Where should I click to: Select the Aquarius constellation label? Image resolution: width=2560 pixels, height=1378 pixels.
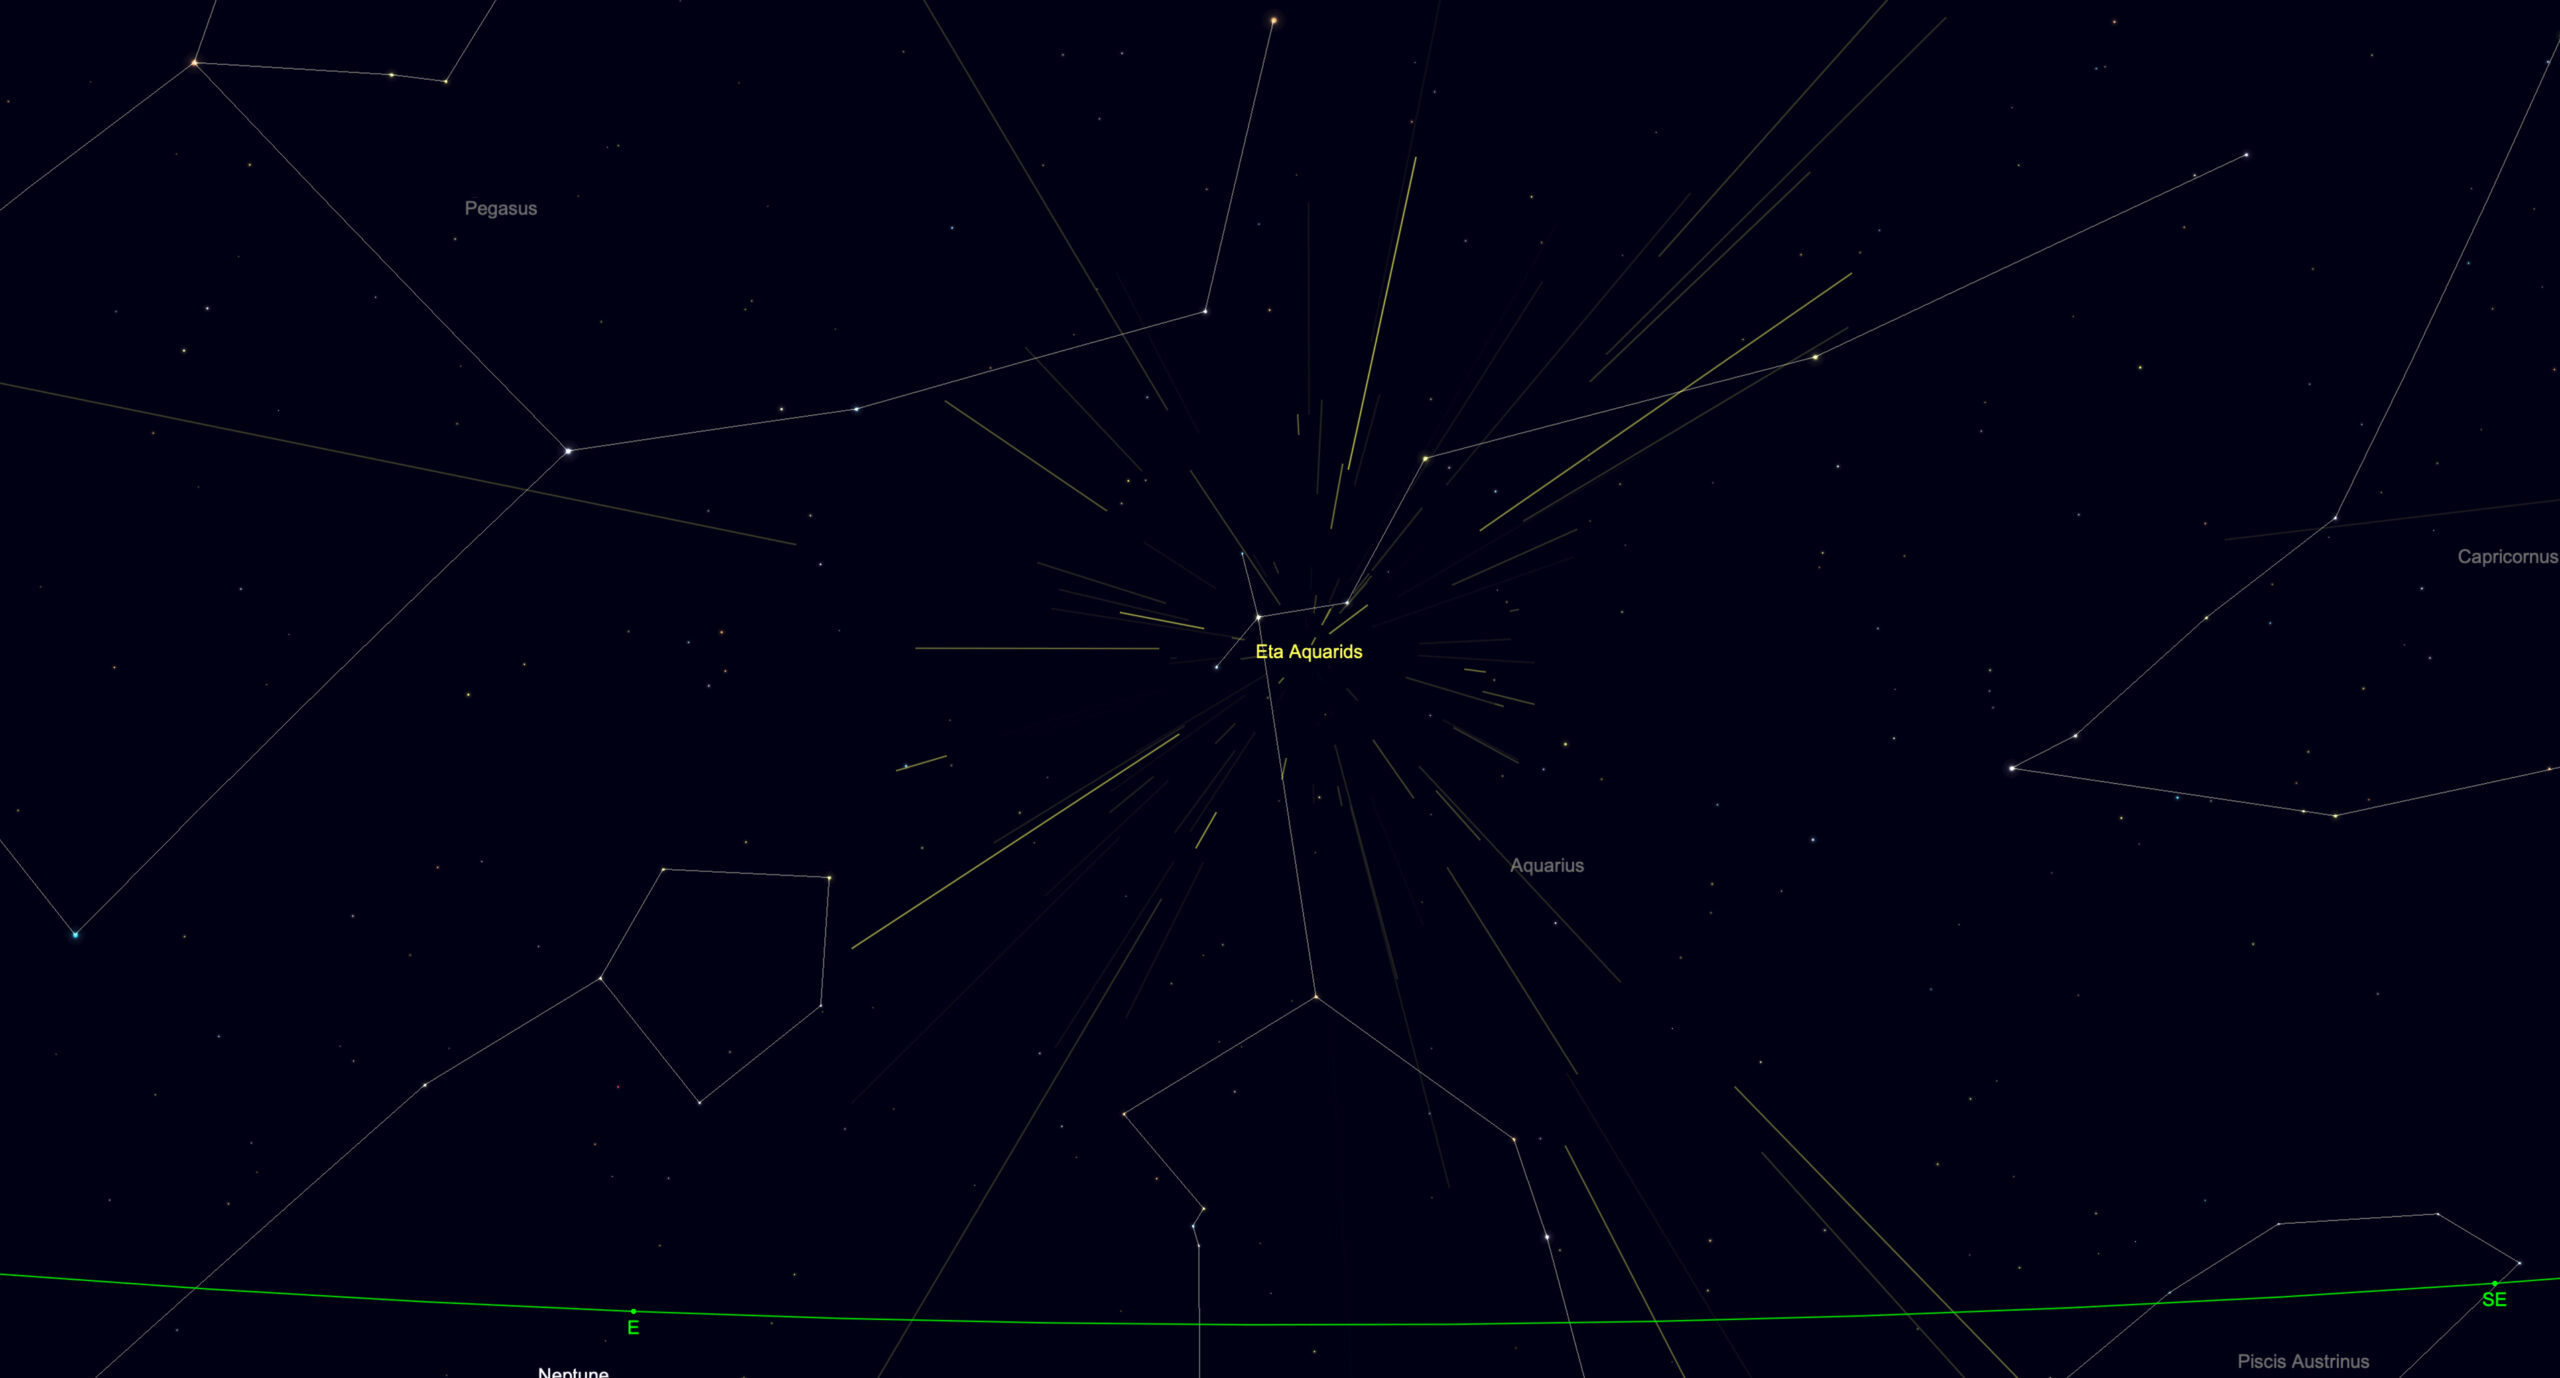click(1546, 866)
